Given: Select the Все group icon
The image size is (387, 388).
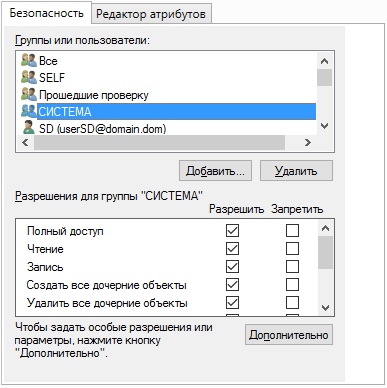Looking at the screenshot, I should click(x=29, y=60).
